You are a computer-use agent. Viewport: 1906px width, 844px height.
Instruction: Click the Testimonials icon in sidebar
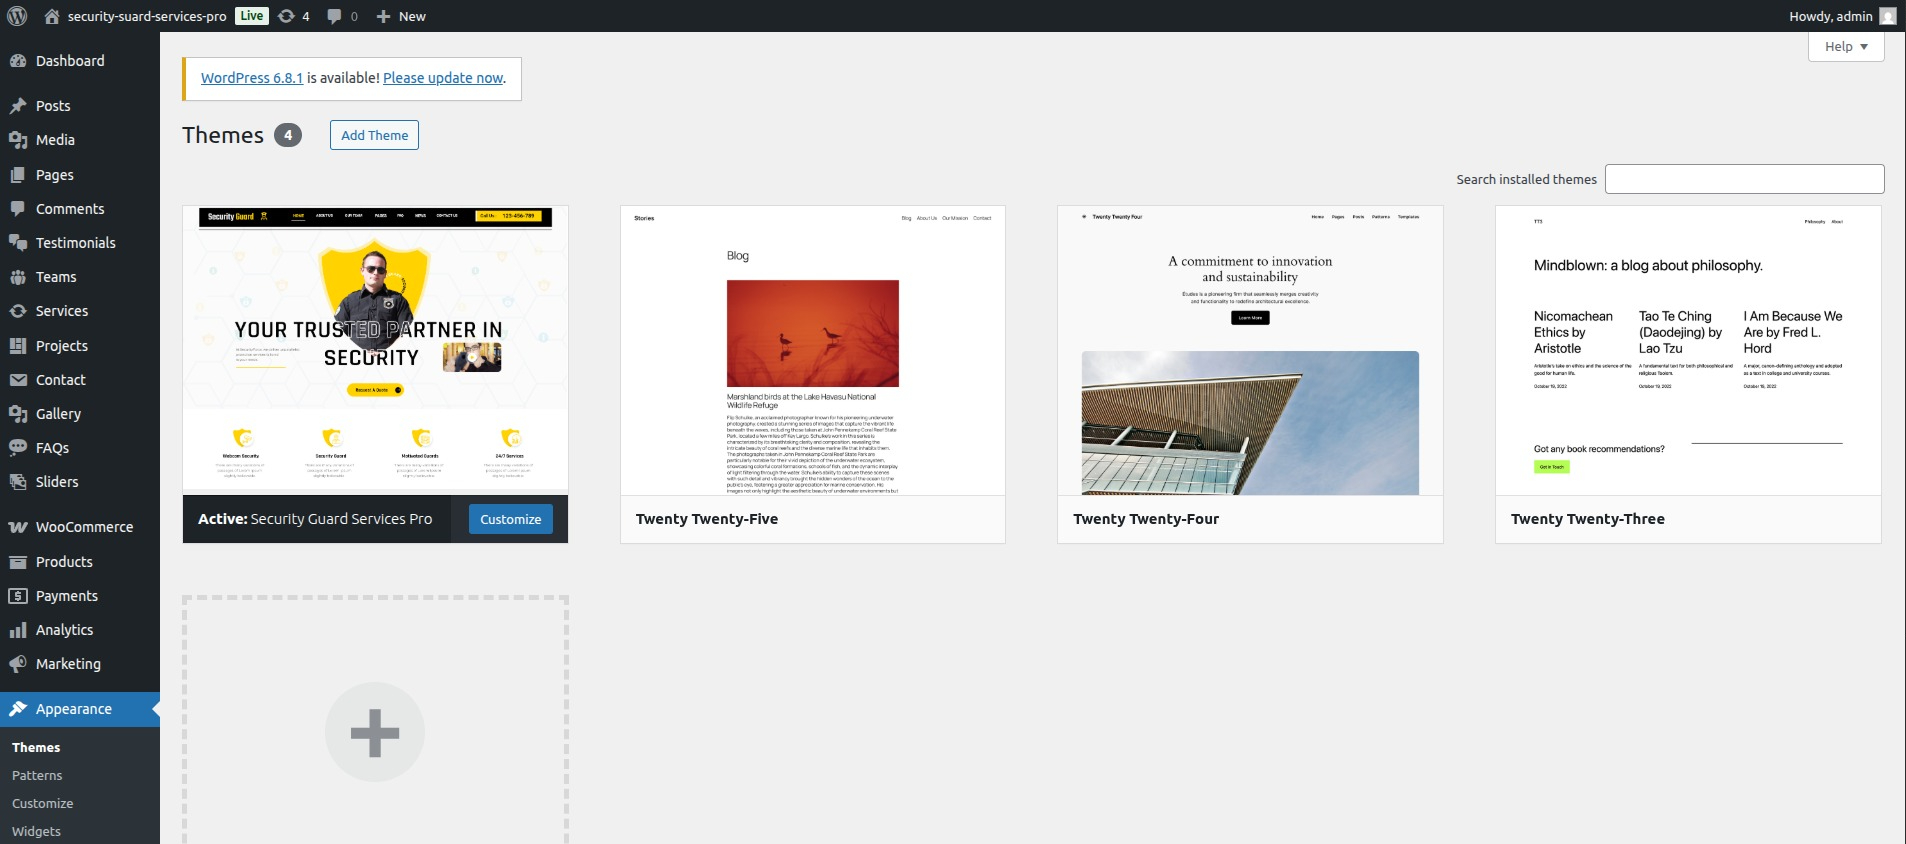(x=18, y=243)
